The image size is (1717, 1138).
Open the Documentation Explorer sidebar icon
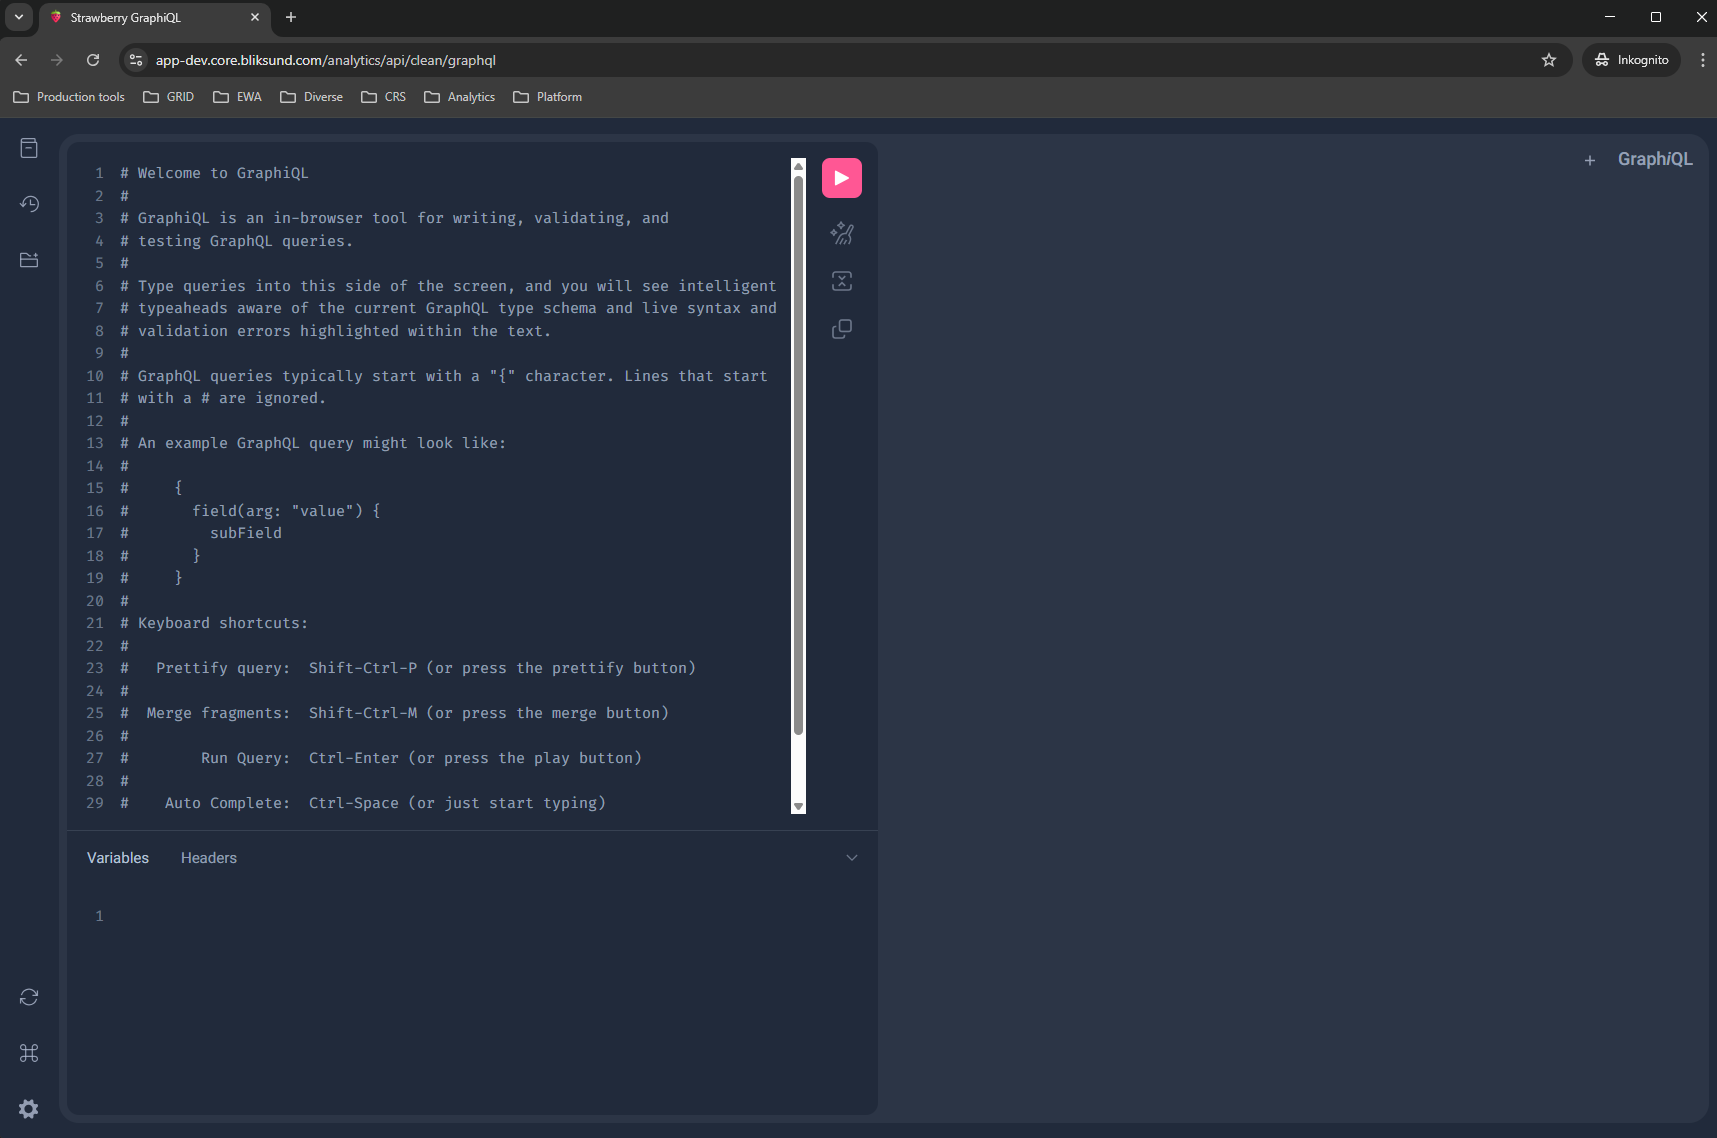(x=29, y=148)
